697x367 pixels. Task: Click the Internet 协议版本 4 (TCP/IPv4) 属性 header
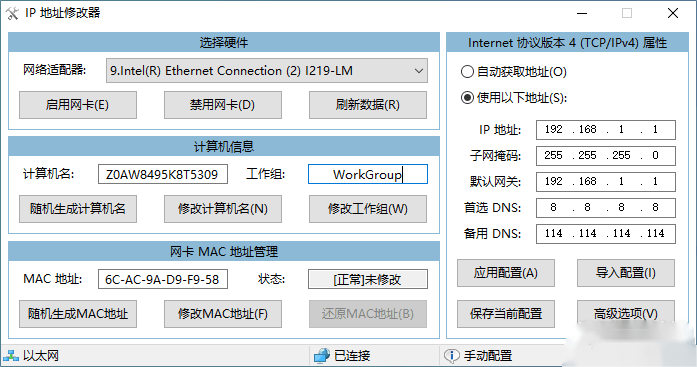(x=567, y=42)
